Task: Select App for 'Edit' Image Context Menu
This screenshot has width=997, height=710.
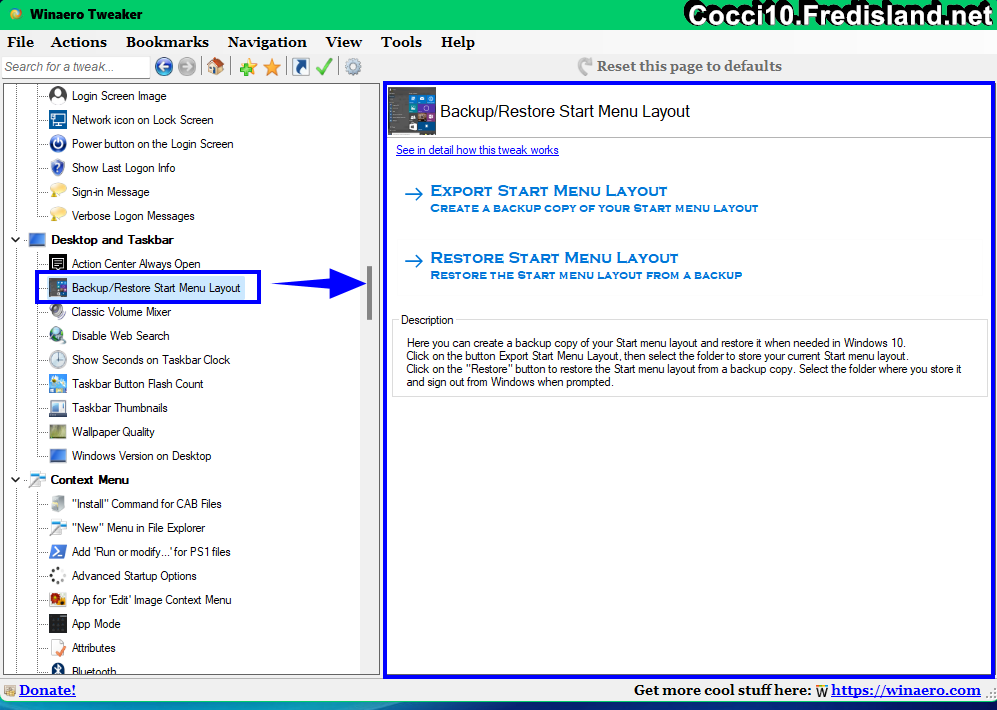Action: [151, 600]
